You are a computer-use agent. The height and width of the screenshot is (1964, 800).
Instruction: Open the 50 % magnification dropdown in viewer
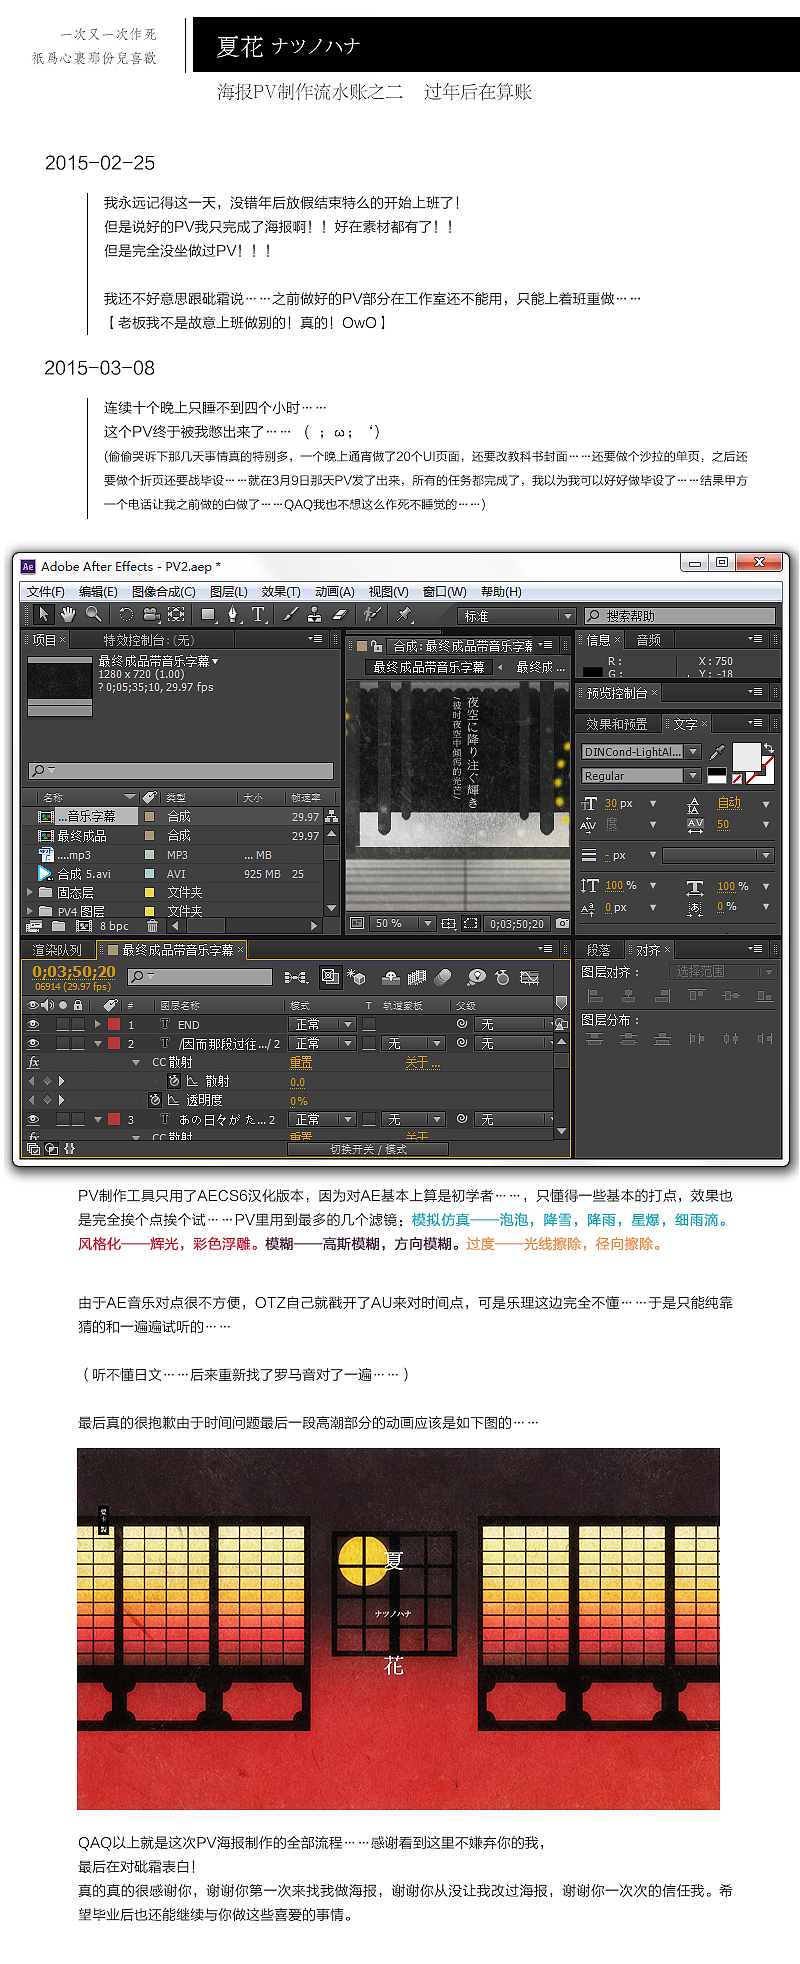coord(402,924)
